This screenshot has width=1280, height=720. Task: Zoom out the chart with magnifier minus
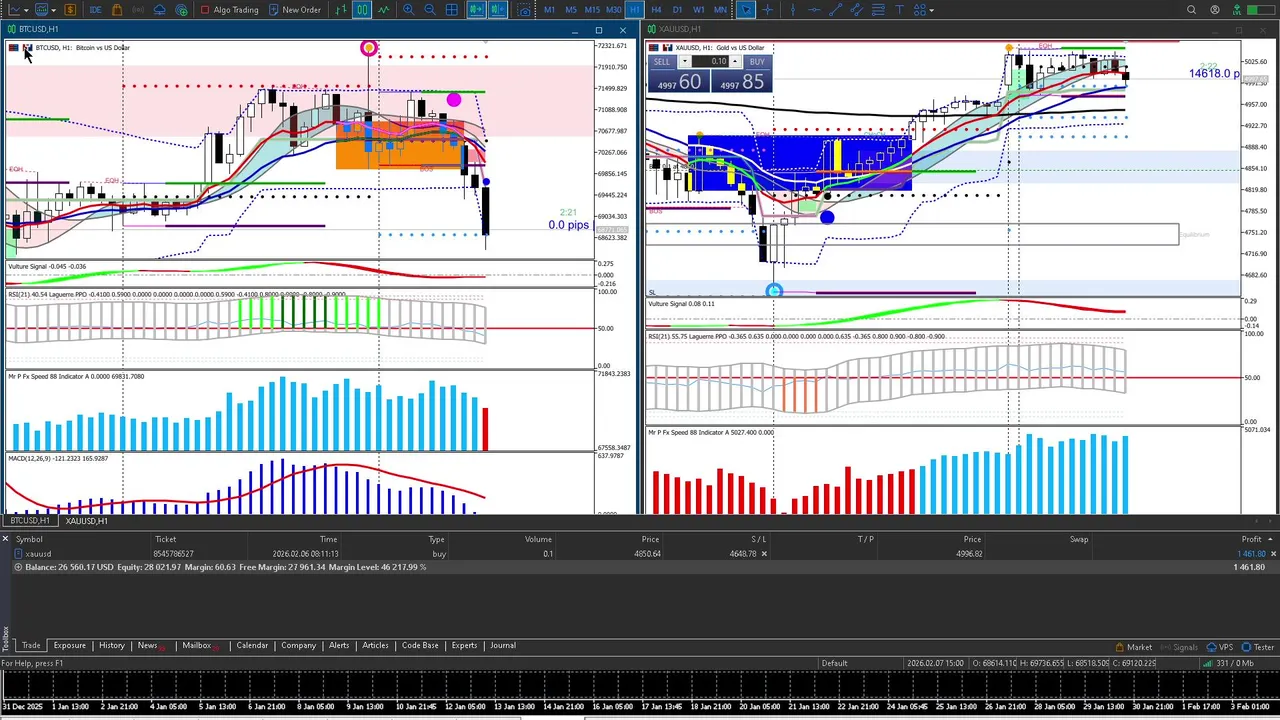(430, 10)
